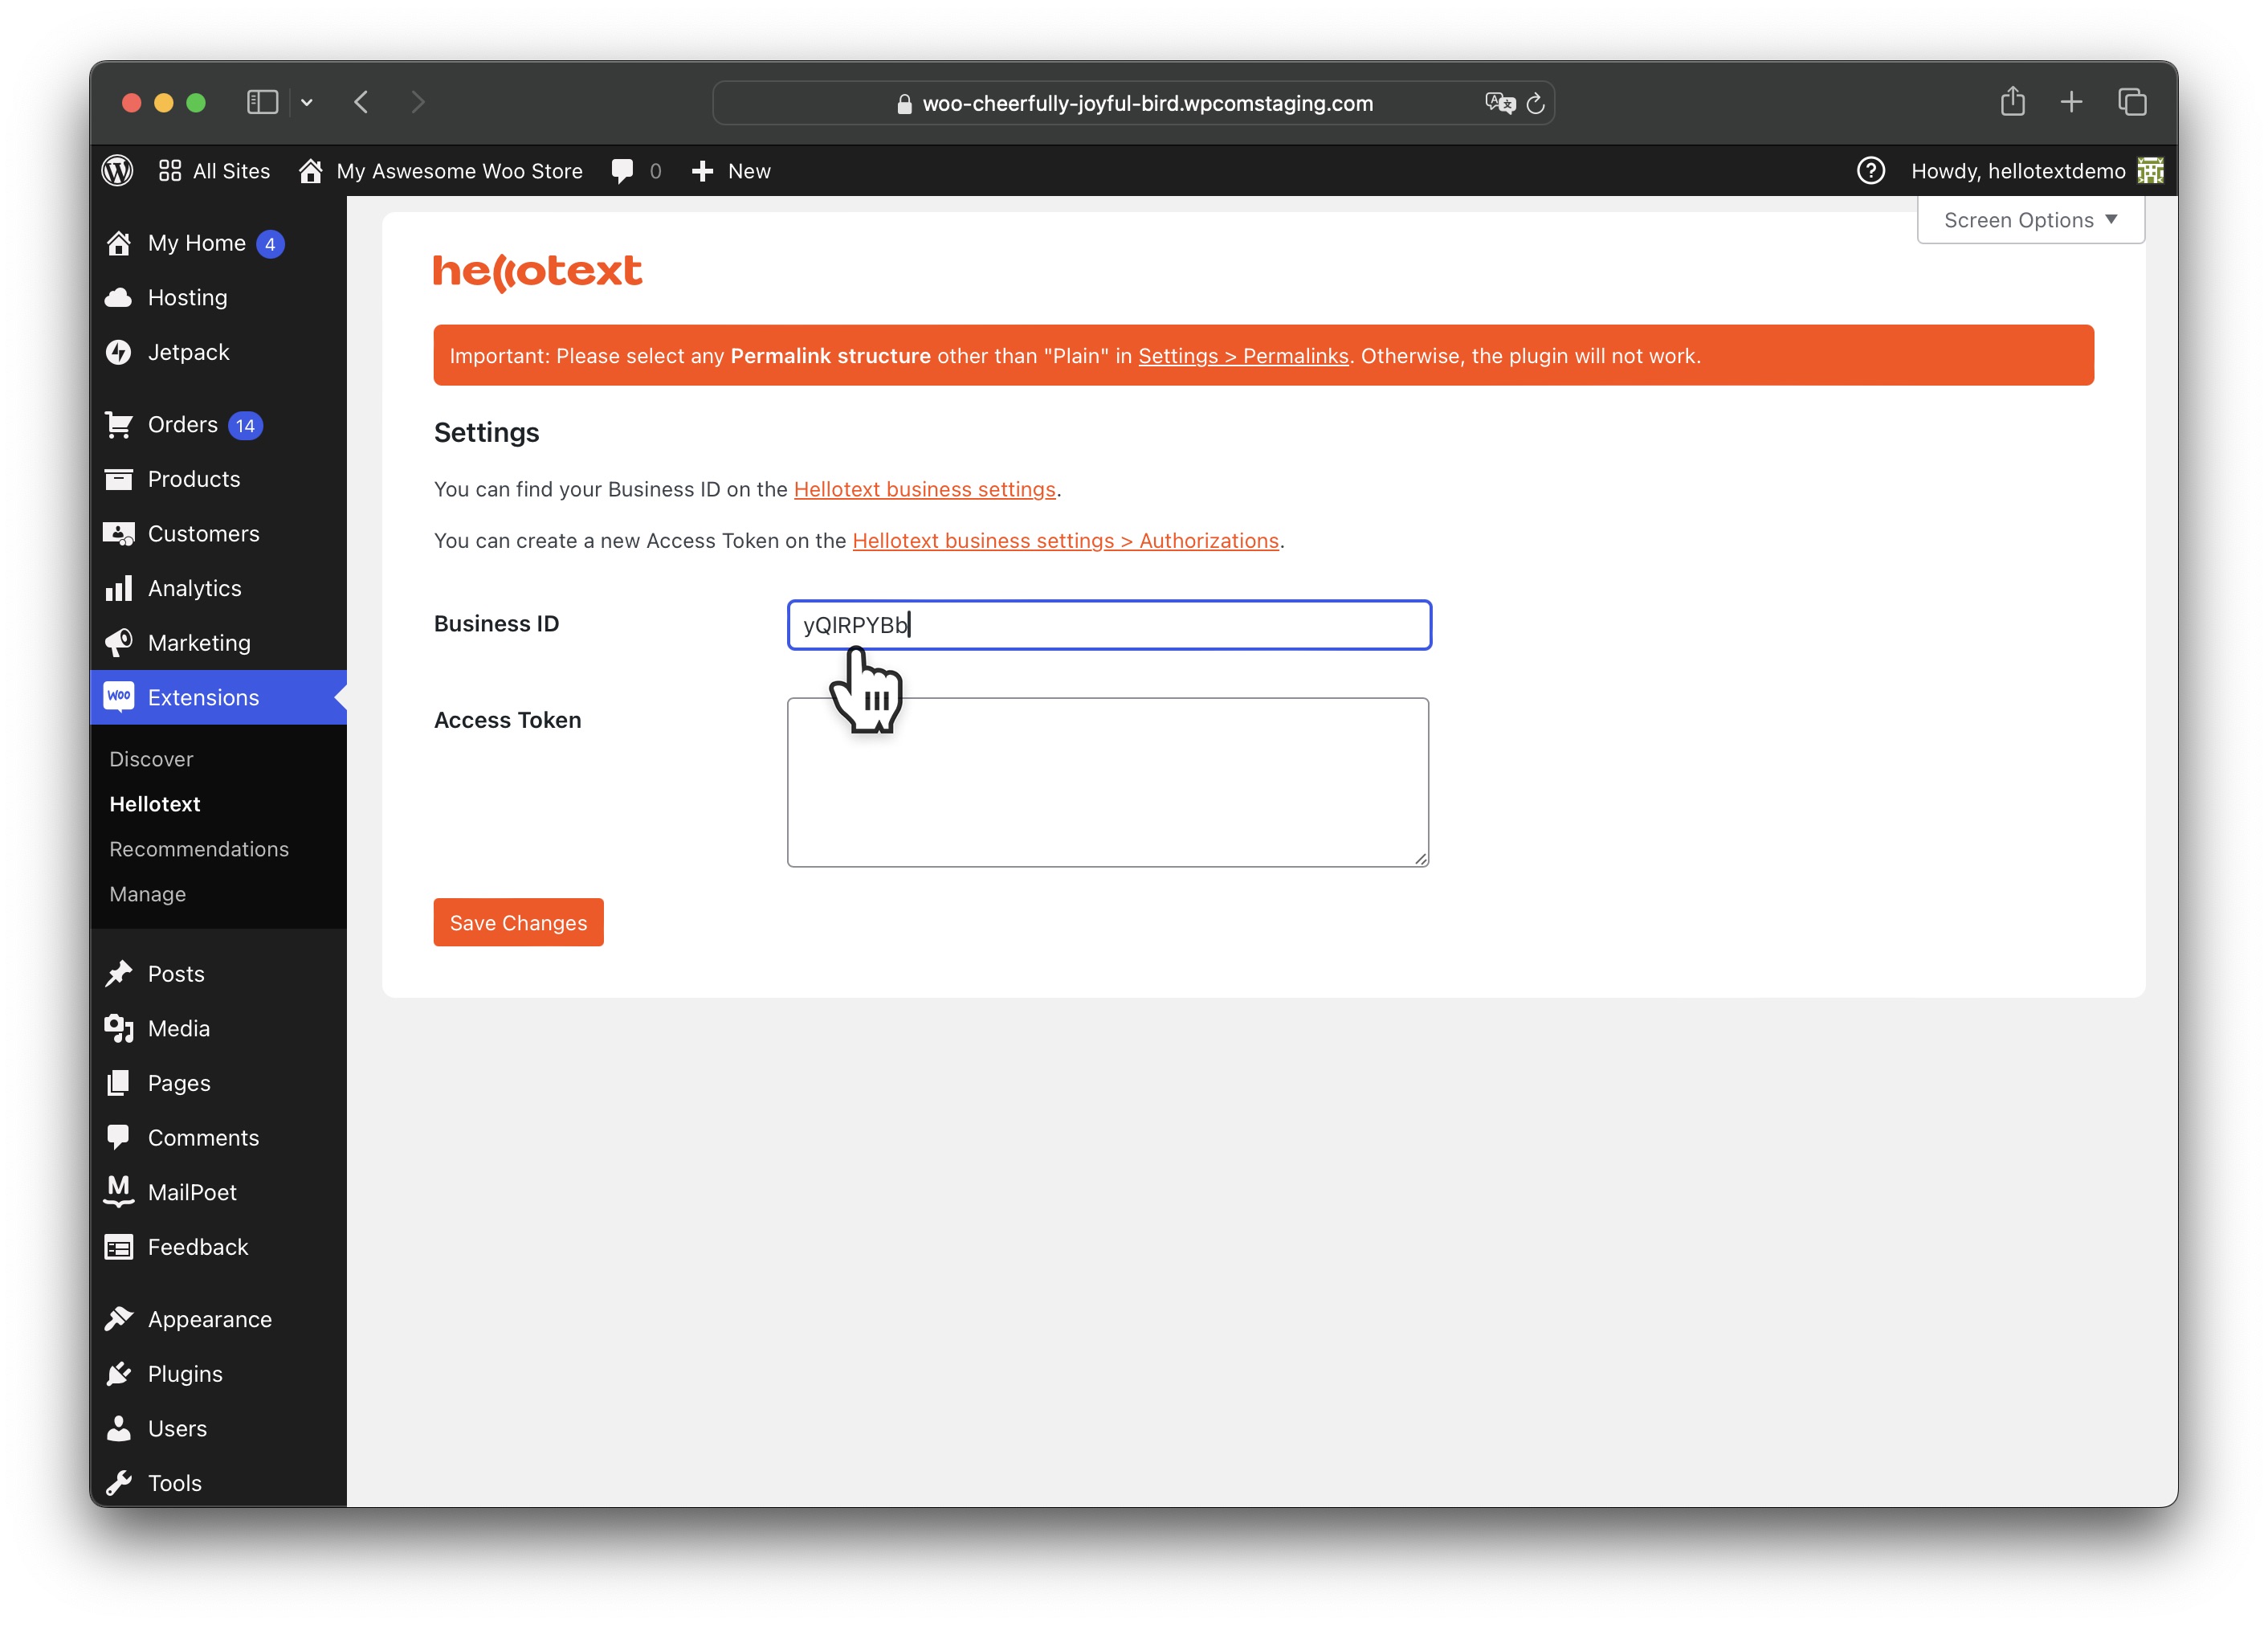Viewport: 2268px width, 1626px height.
Task: Click the Plugins plug icon
Action: [119, 1374]
